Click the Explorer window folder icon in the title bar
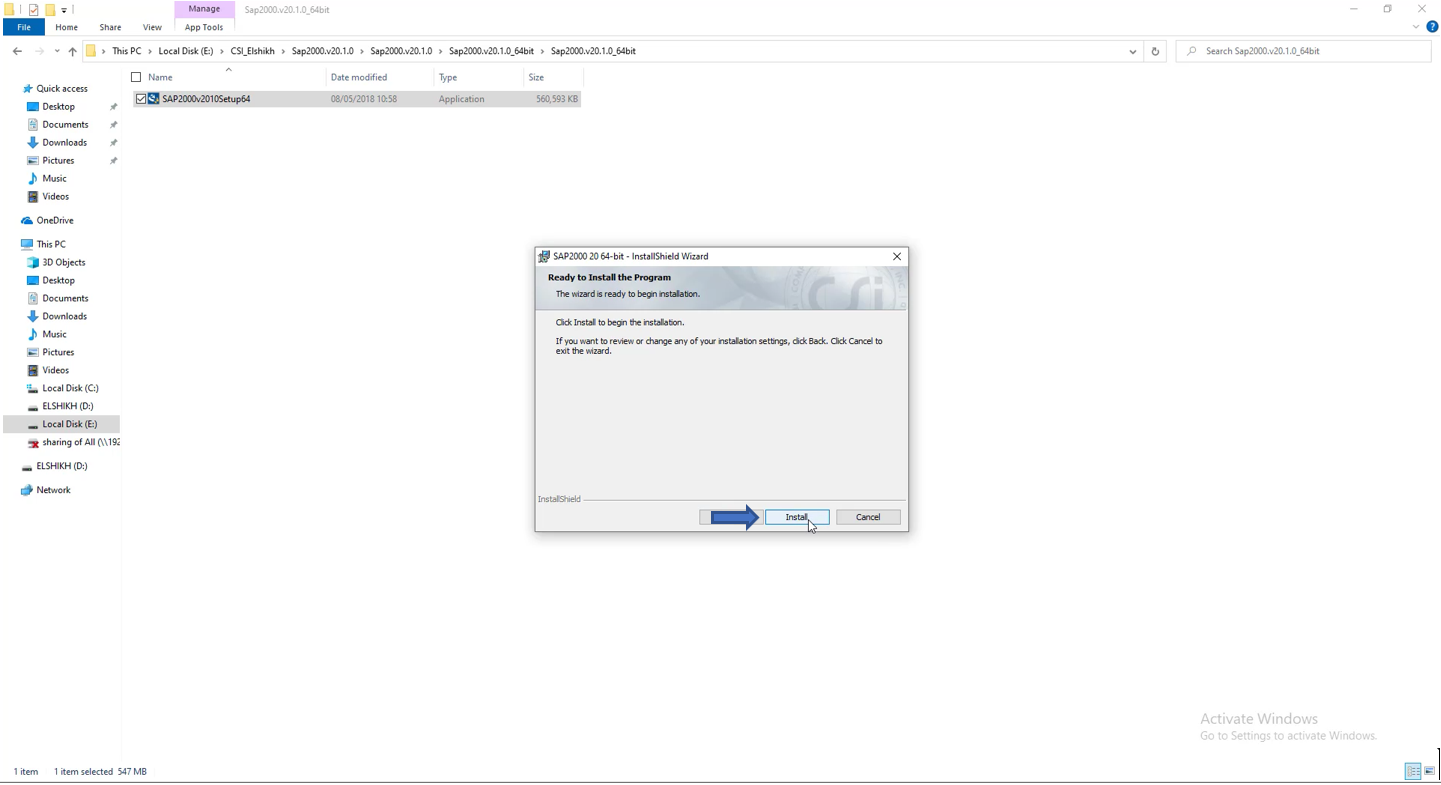This screenshot has height=785, width=1441. tap(10, 10)
